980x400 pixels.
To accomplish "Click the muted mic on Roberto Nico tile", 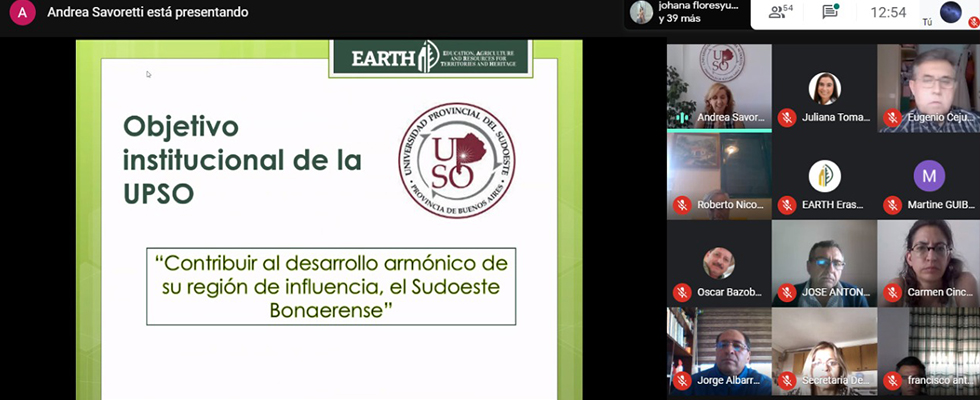I will (682, 204).
